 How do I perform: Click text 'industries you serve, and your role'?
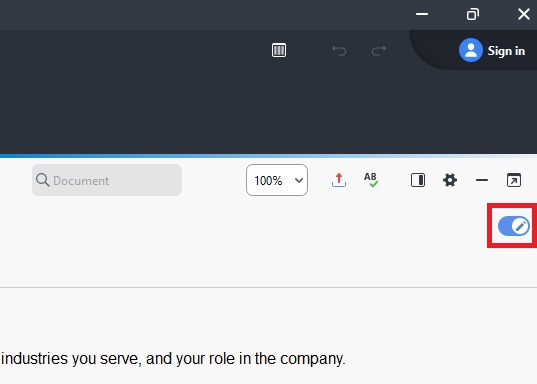[x=119, y=359]
